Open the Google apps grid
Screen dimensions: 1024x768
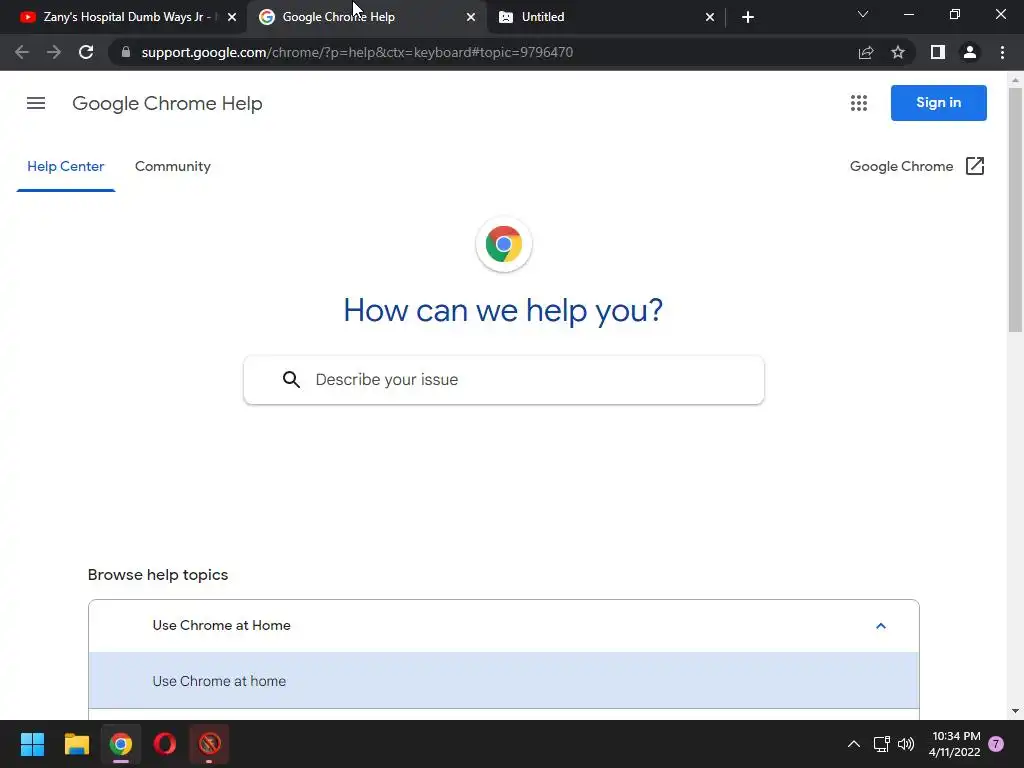[859, 103]
